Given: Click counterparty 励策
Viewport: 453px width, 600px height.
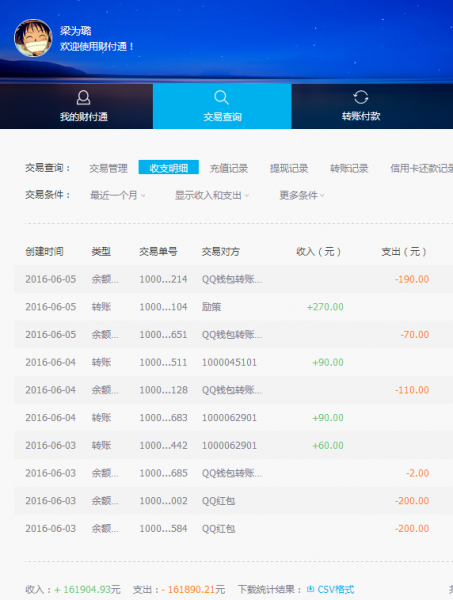Looking at the screenshot, I should pyautogui.click(x=212, y=307).
